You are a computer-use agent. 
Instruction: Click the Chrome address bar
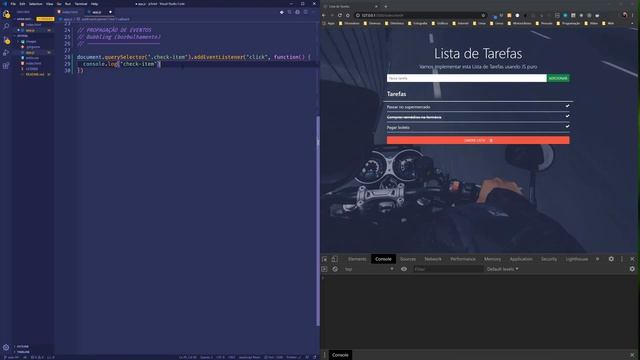pos(420,15)
